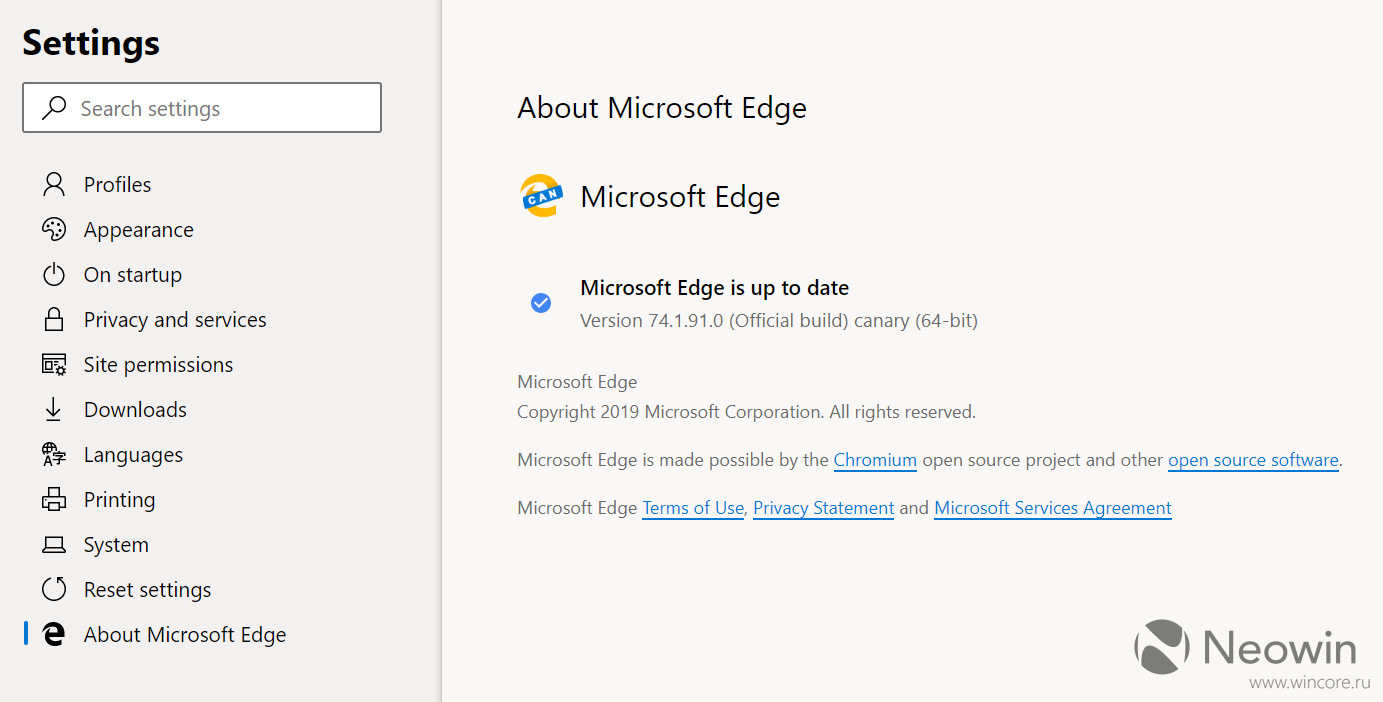
Task: Go to Downloads settings
Action: [135, 409]
